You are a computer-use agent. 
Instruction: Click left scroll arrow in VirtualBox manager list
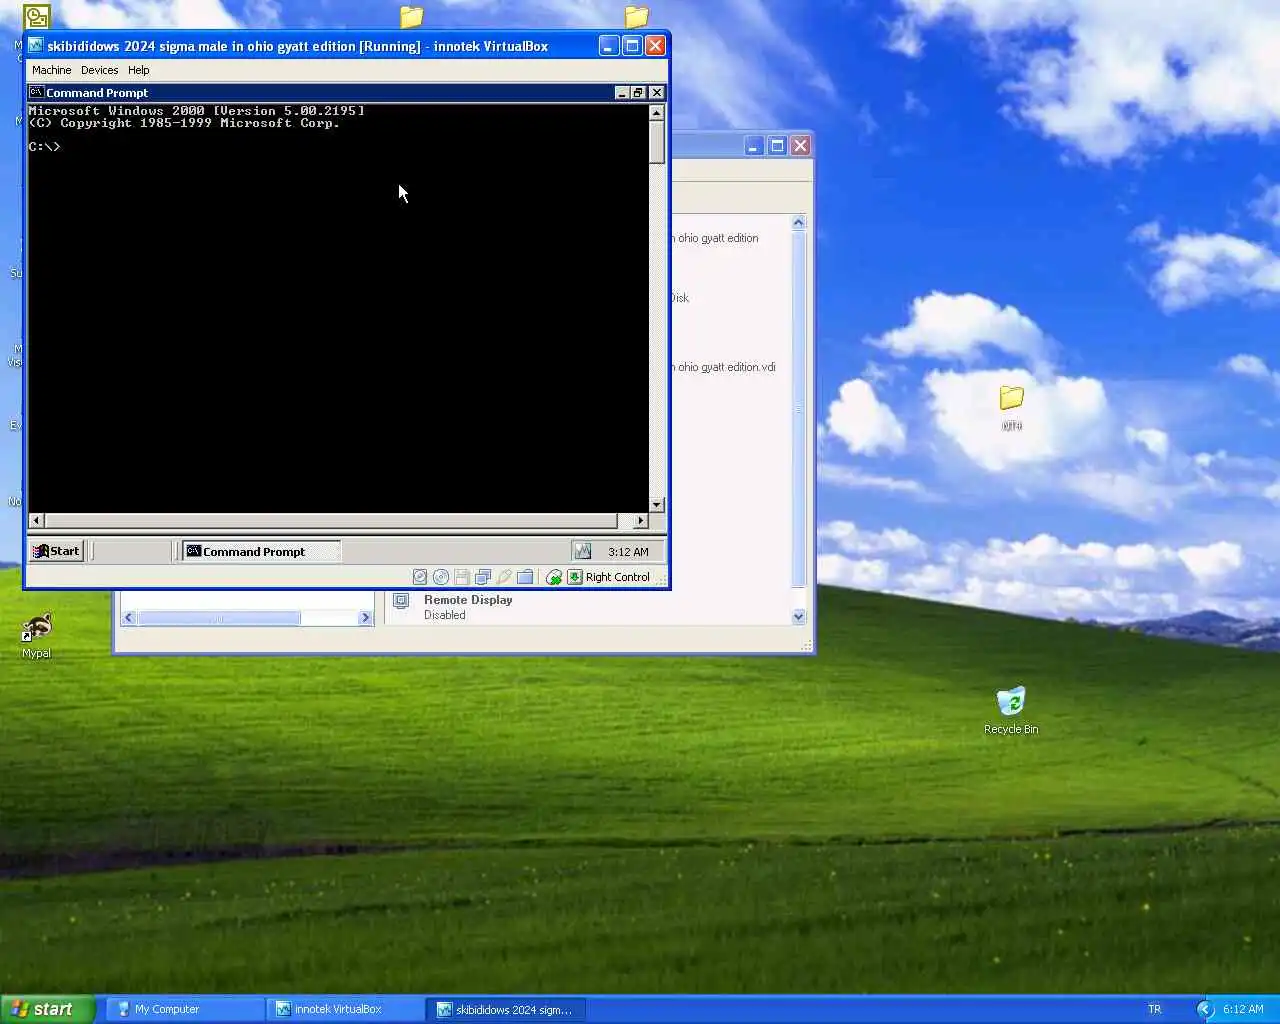pos(128,618)
